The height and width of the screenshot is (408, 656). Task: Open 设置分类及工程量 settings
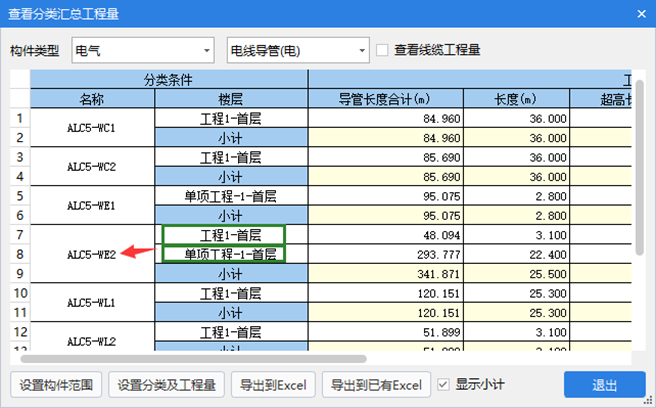click(167, 384)
